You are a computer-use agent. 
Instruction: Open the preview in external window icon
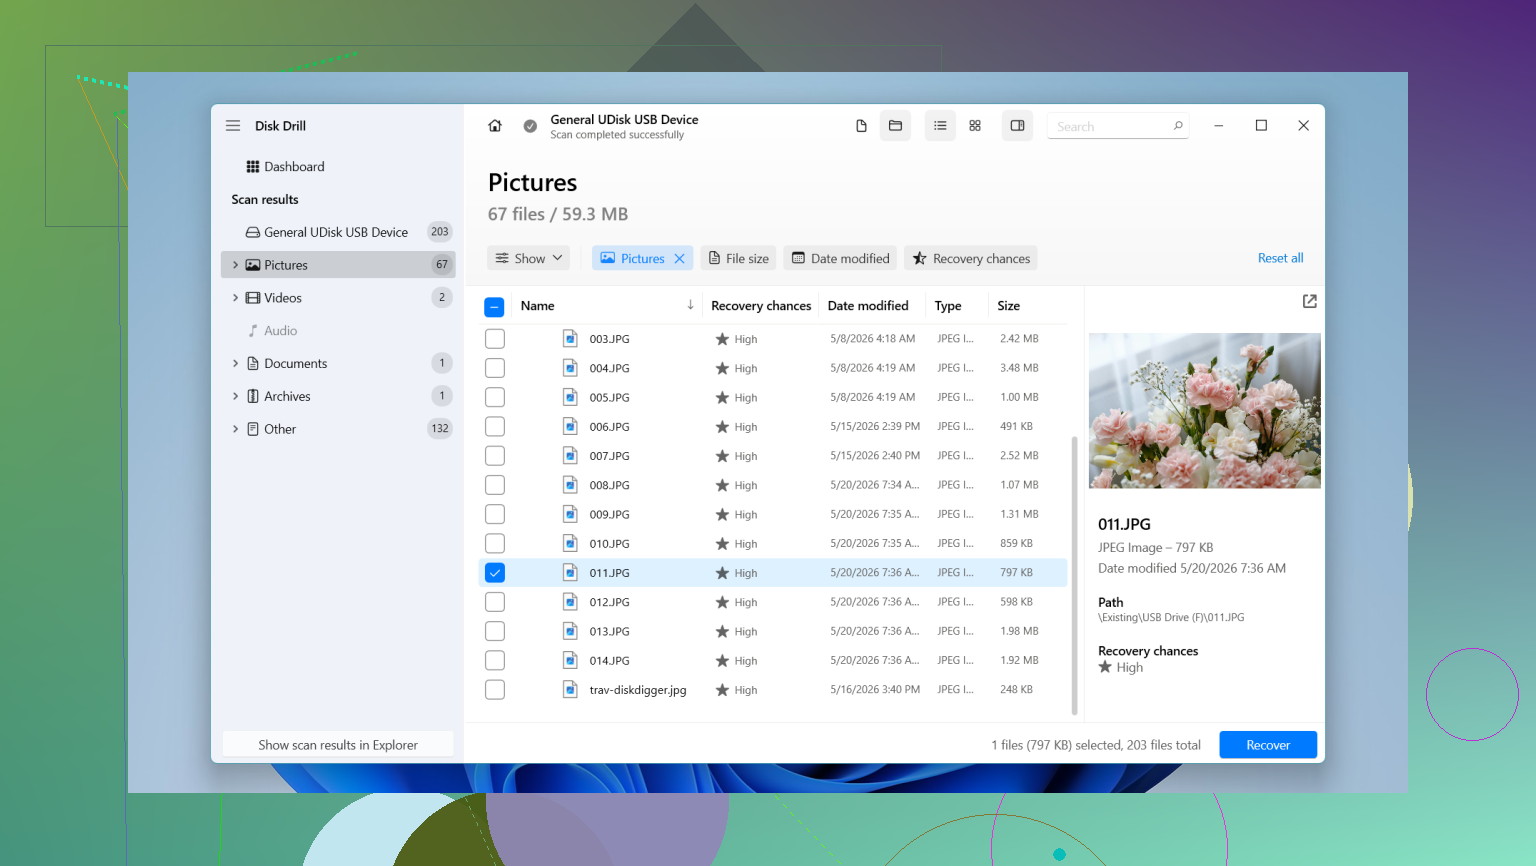point(1309,301)
